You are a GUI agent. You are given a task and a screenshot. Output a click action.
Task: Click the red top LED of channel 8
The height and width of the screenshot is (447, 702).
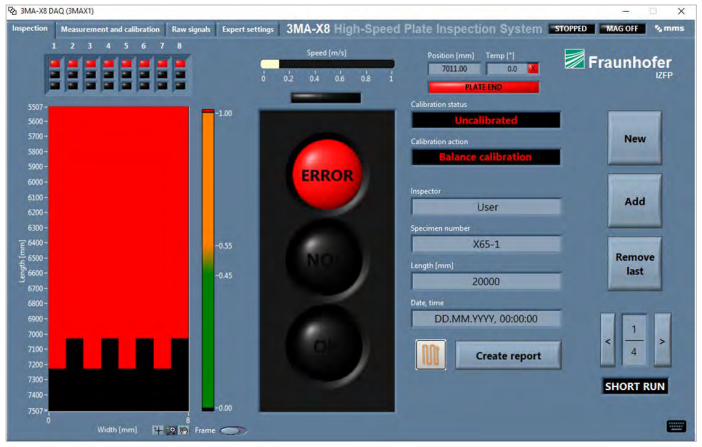click(180, 64)
